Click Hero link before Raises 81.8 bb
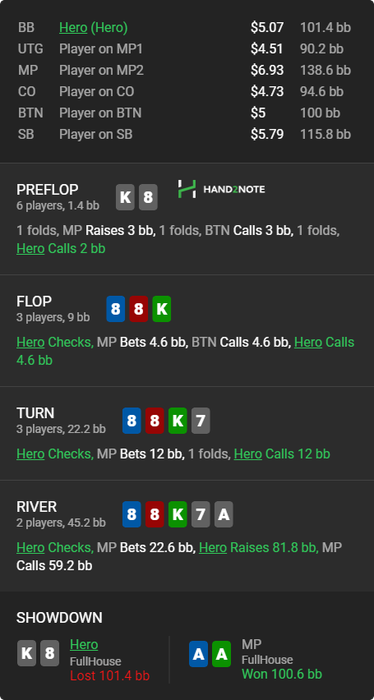The height and width of the screenshot is (700, 374). click(x=213, y=547)
